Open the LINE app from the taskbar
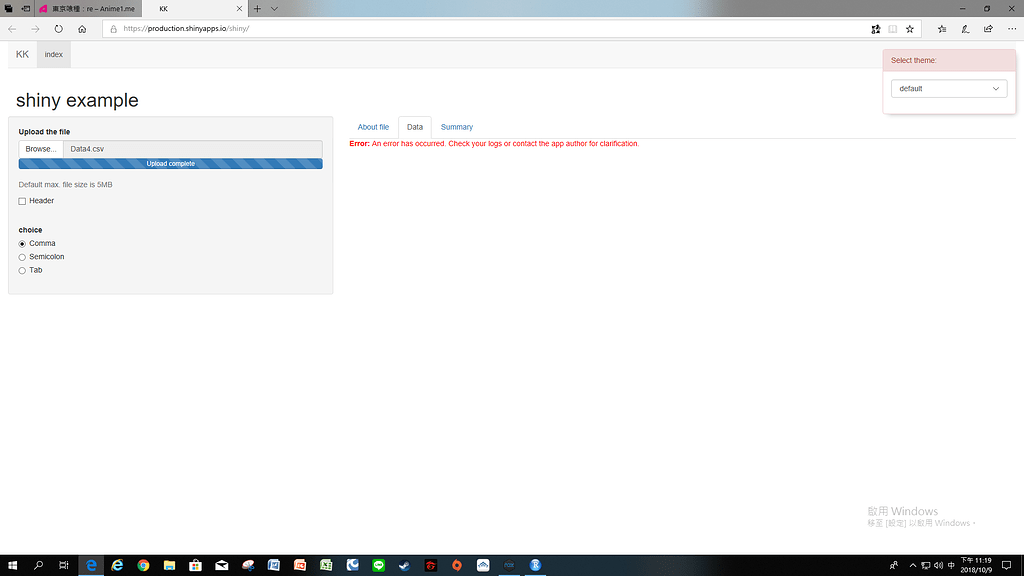The height and width of the screenshot is (576, 1024). click(378, 565)
